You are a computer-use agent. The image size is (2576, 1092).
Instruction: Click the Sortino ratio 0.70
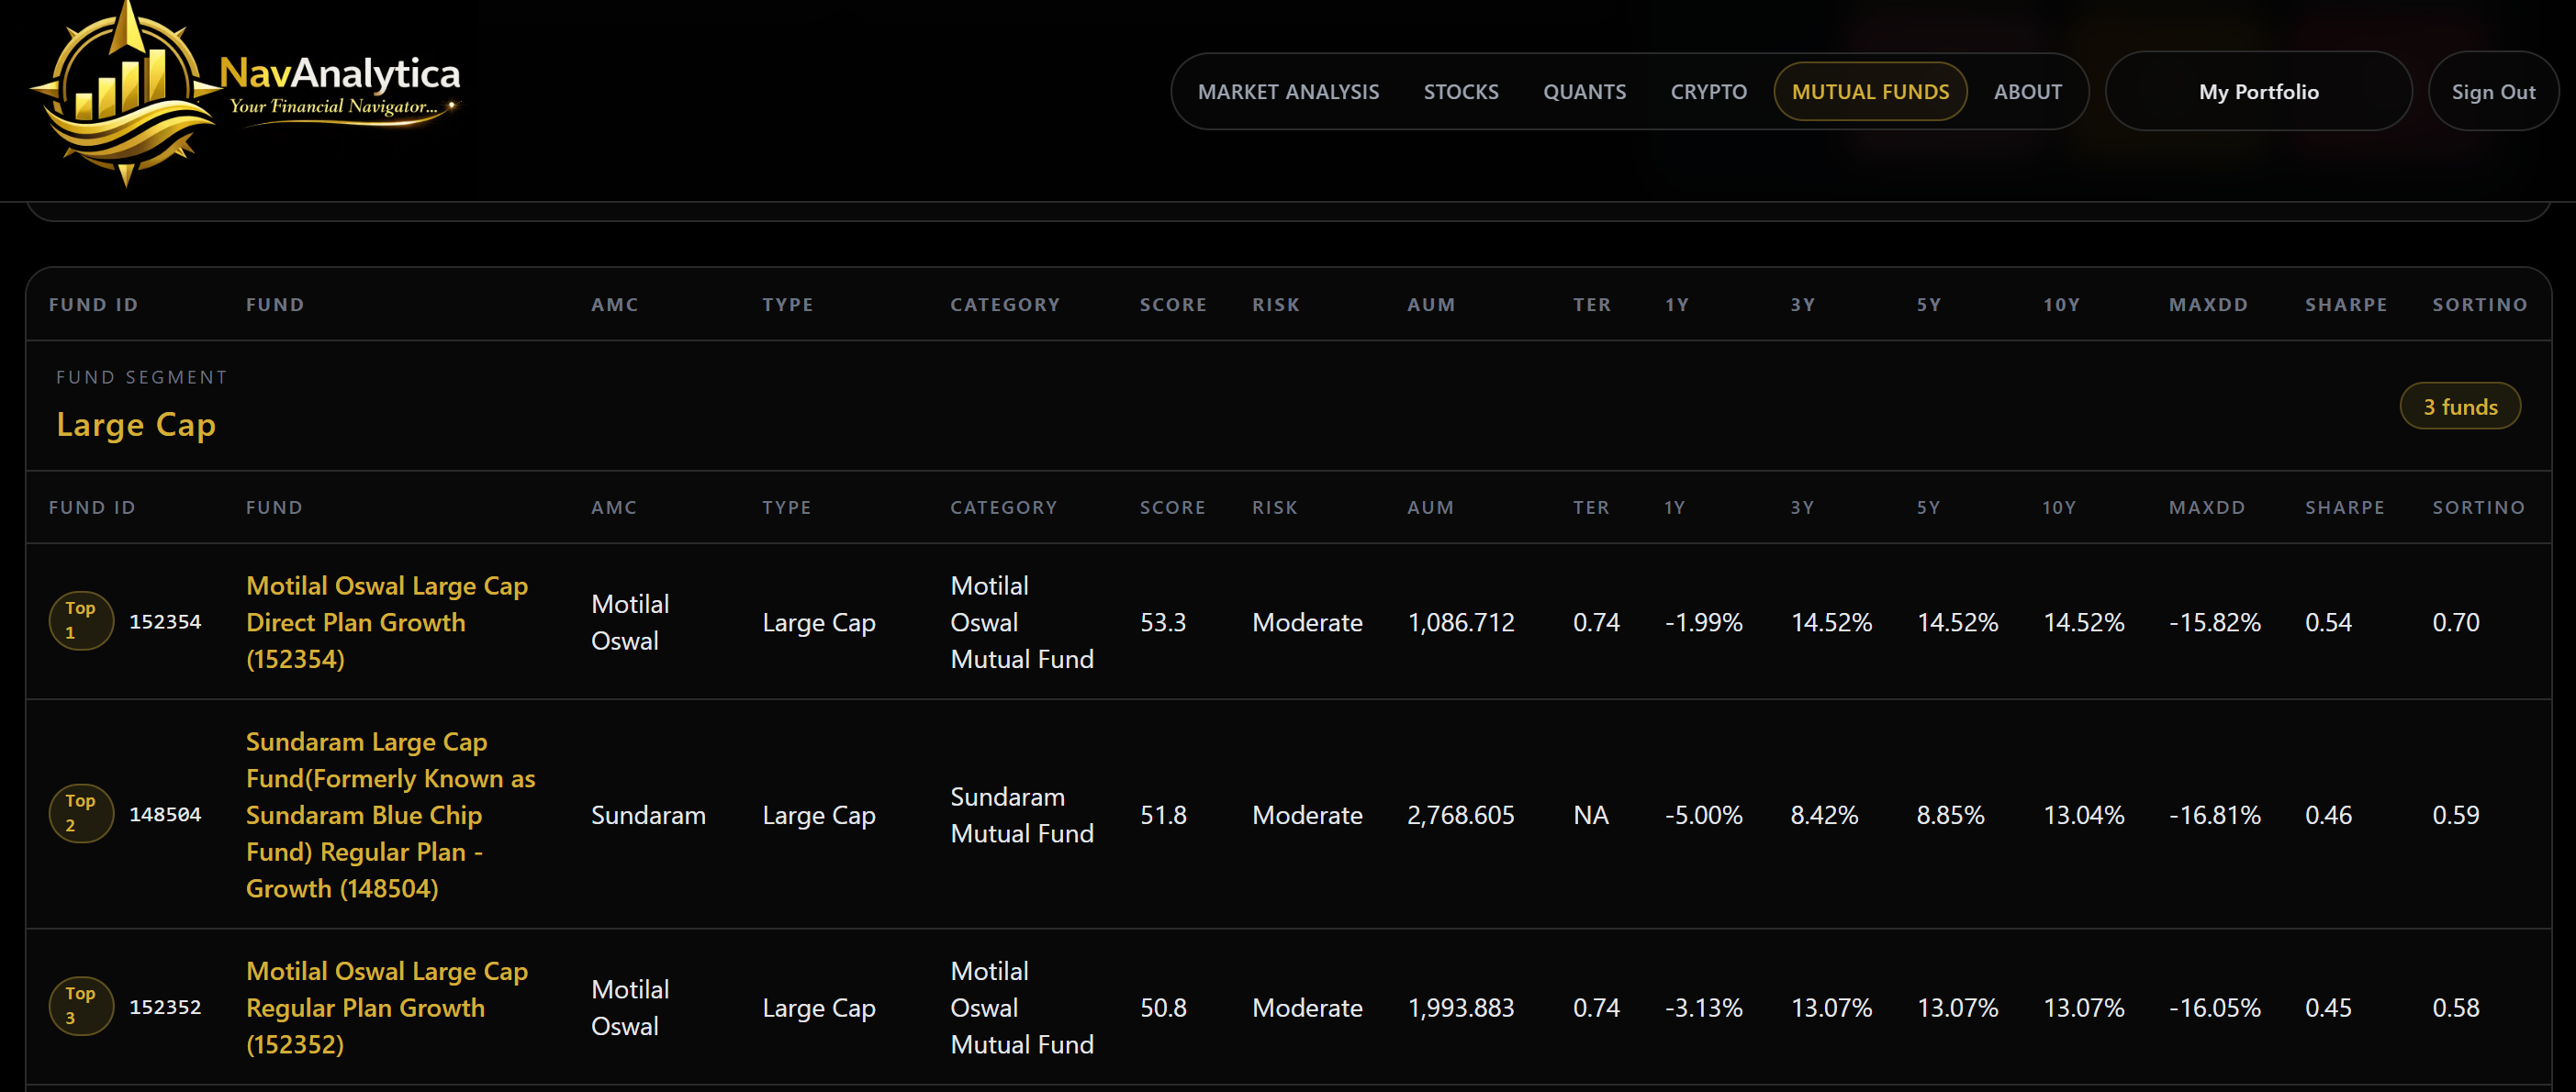pyautogui.click(x=2456, y=622)
